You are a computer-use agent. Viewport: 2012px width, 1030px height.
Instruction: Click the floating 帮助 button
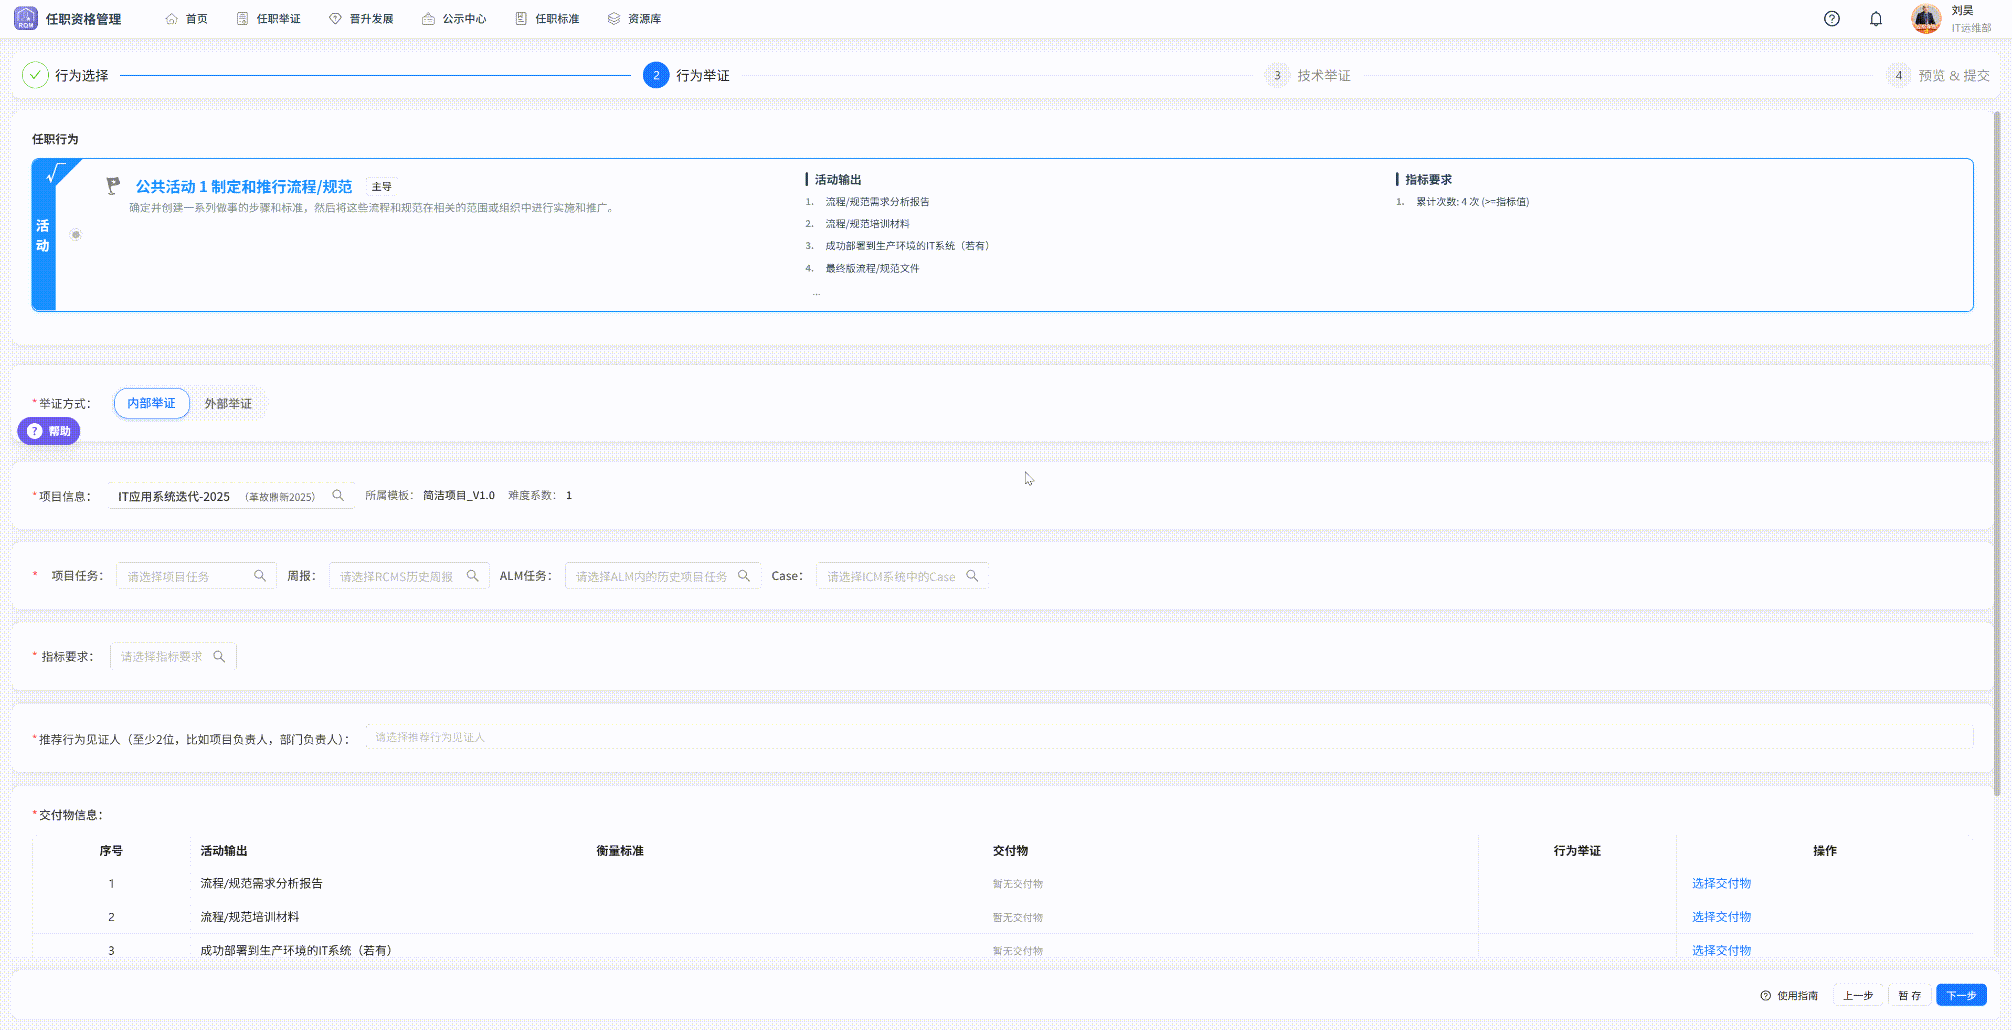(49, 431)
